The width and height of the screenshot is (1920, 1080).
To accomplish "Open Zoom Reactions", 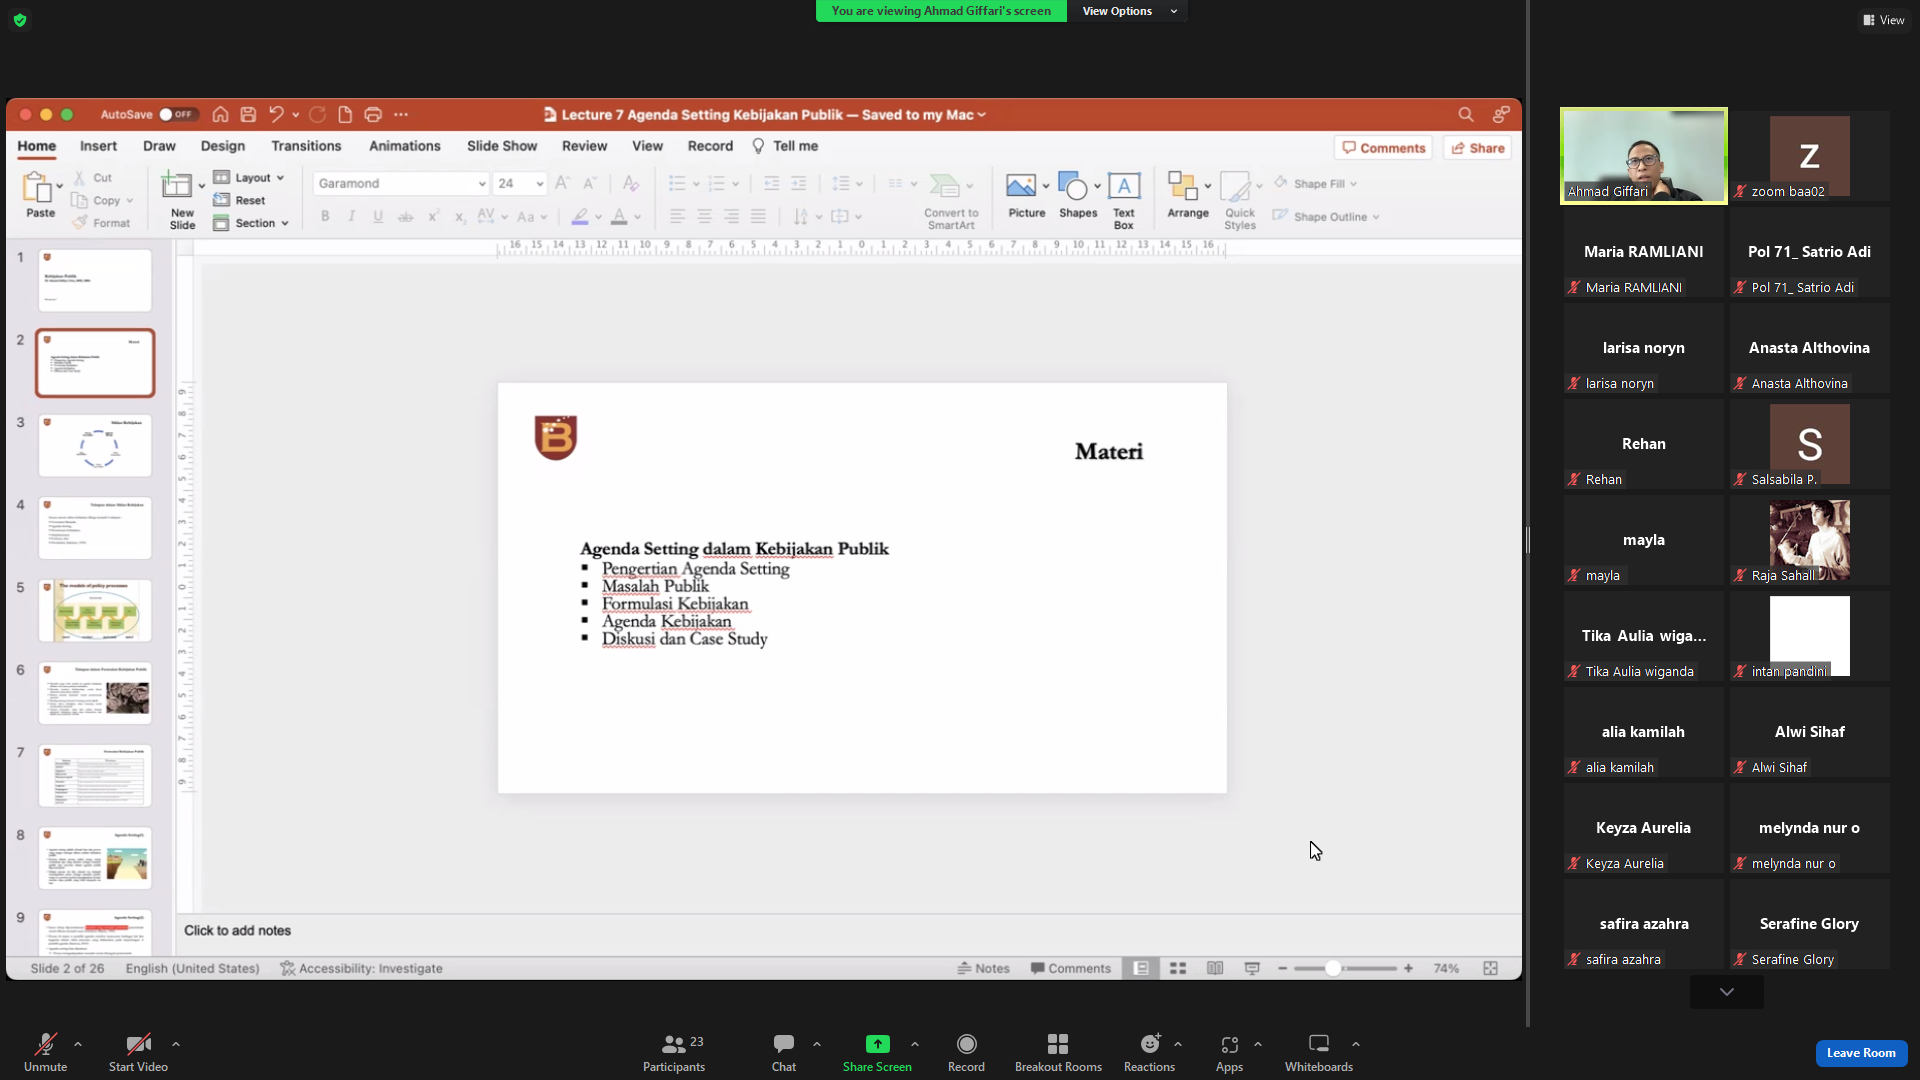I will coord(1149,1053).
